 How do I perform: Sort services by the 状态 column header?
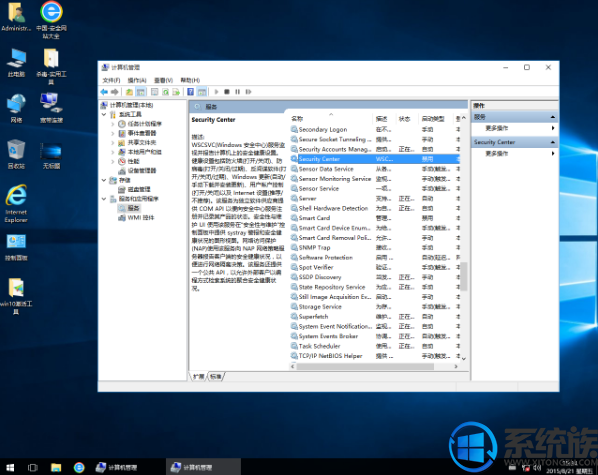point(407,119)
